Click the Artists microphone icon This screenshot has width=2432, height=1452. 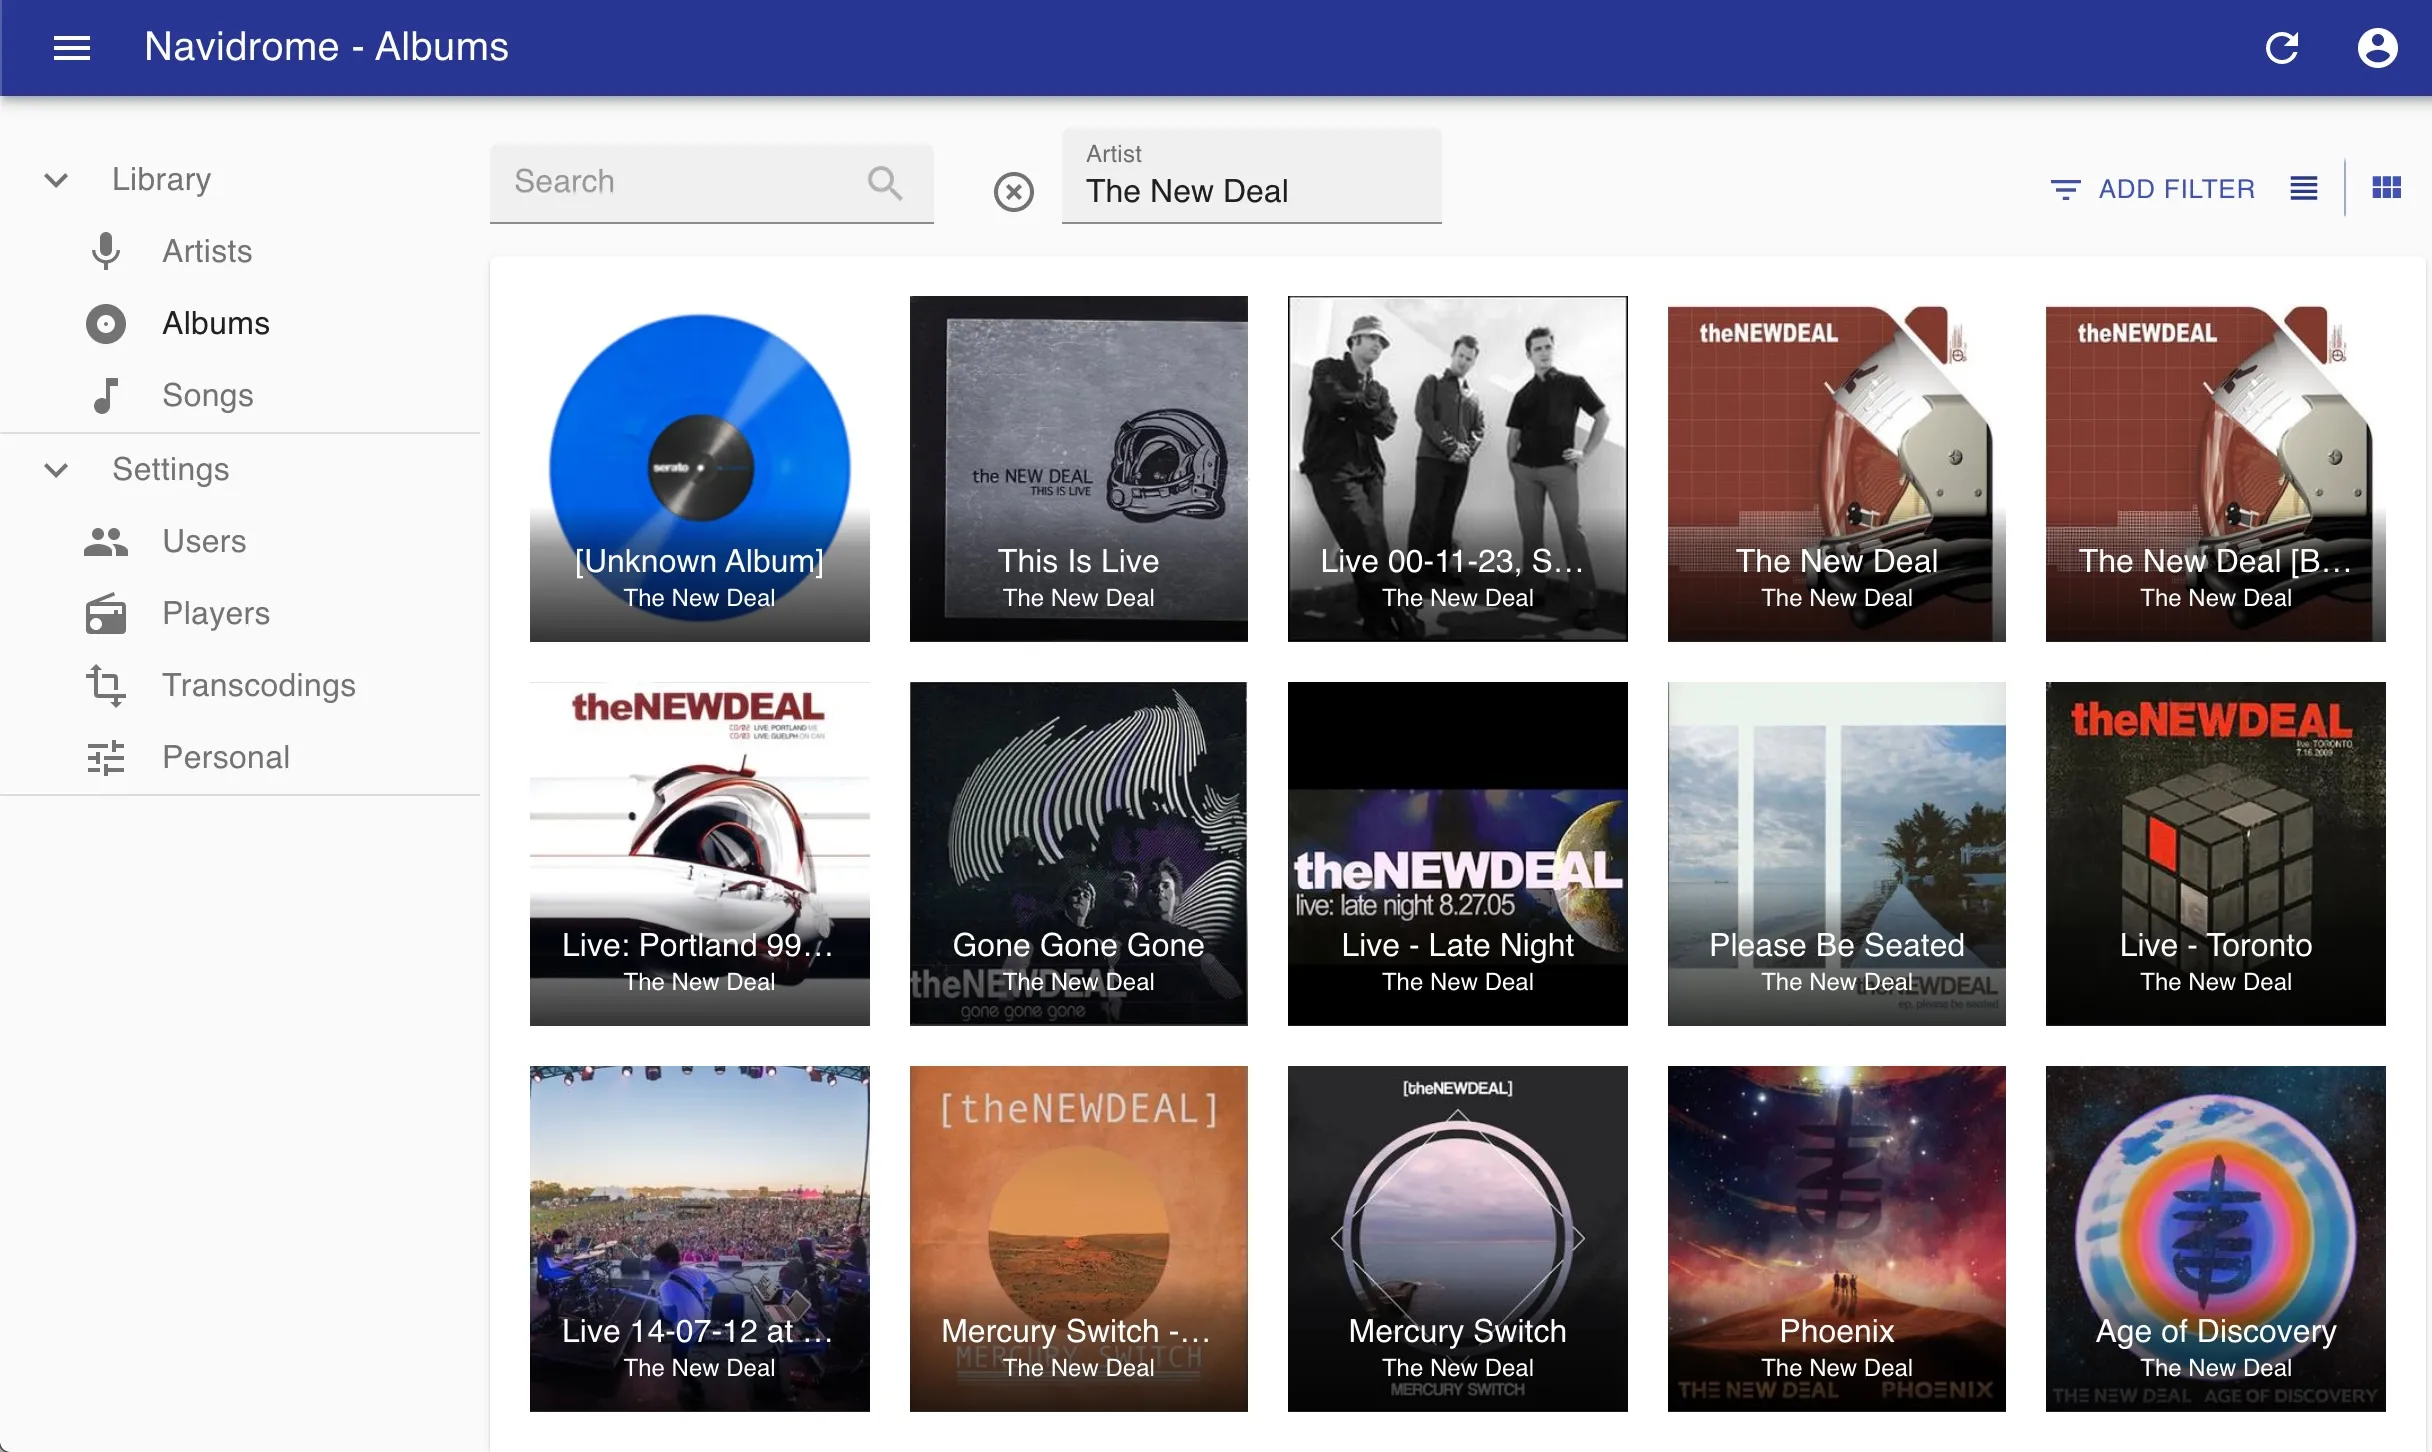click(x=106, y=251)
